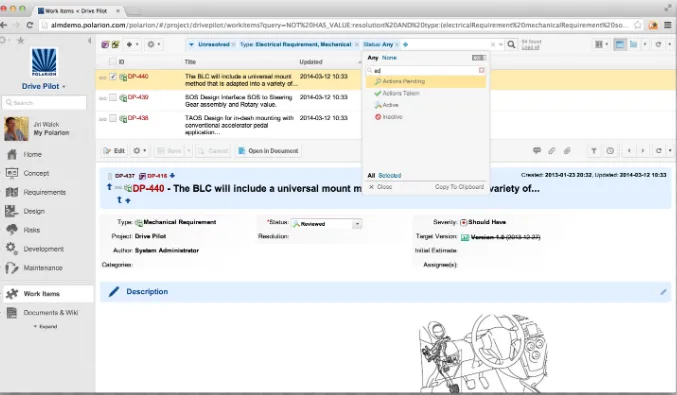This screenshot has width=677, height=395.
Task: Click the Load all link
Action: tap(530, 47)
